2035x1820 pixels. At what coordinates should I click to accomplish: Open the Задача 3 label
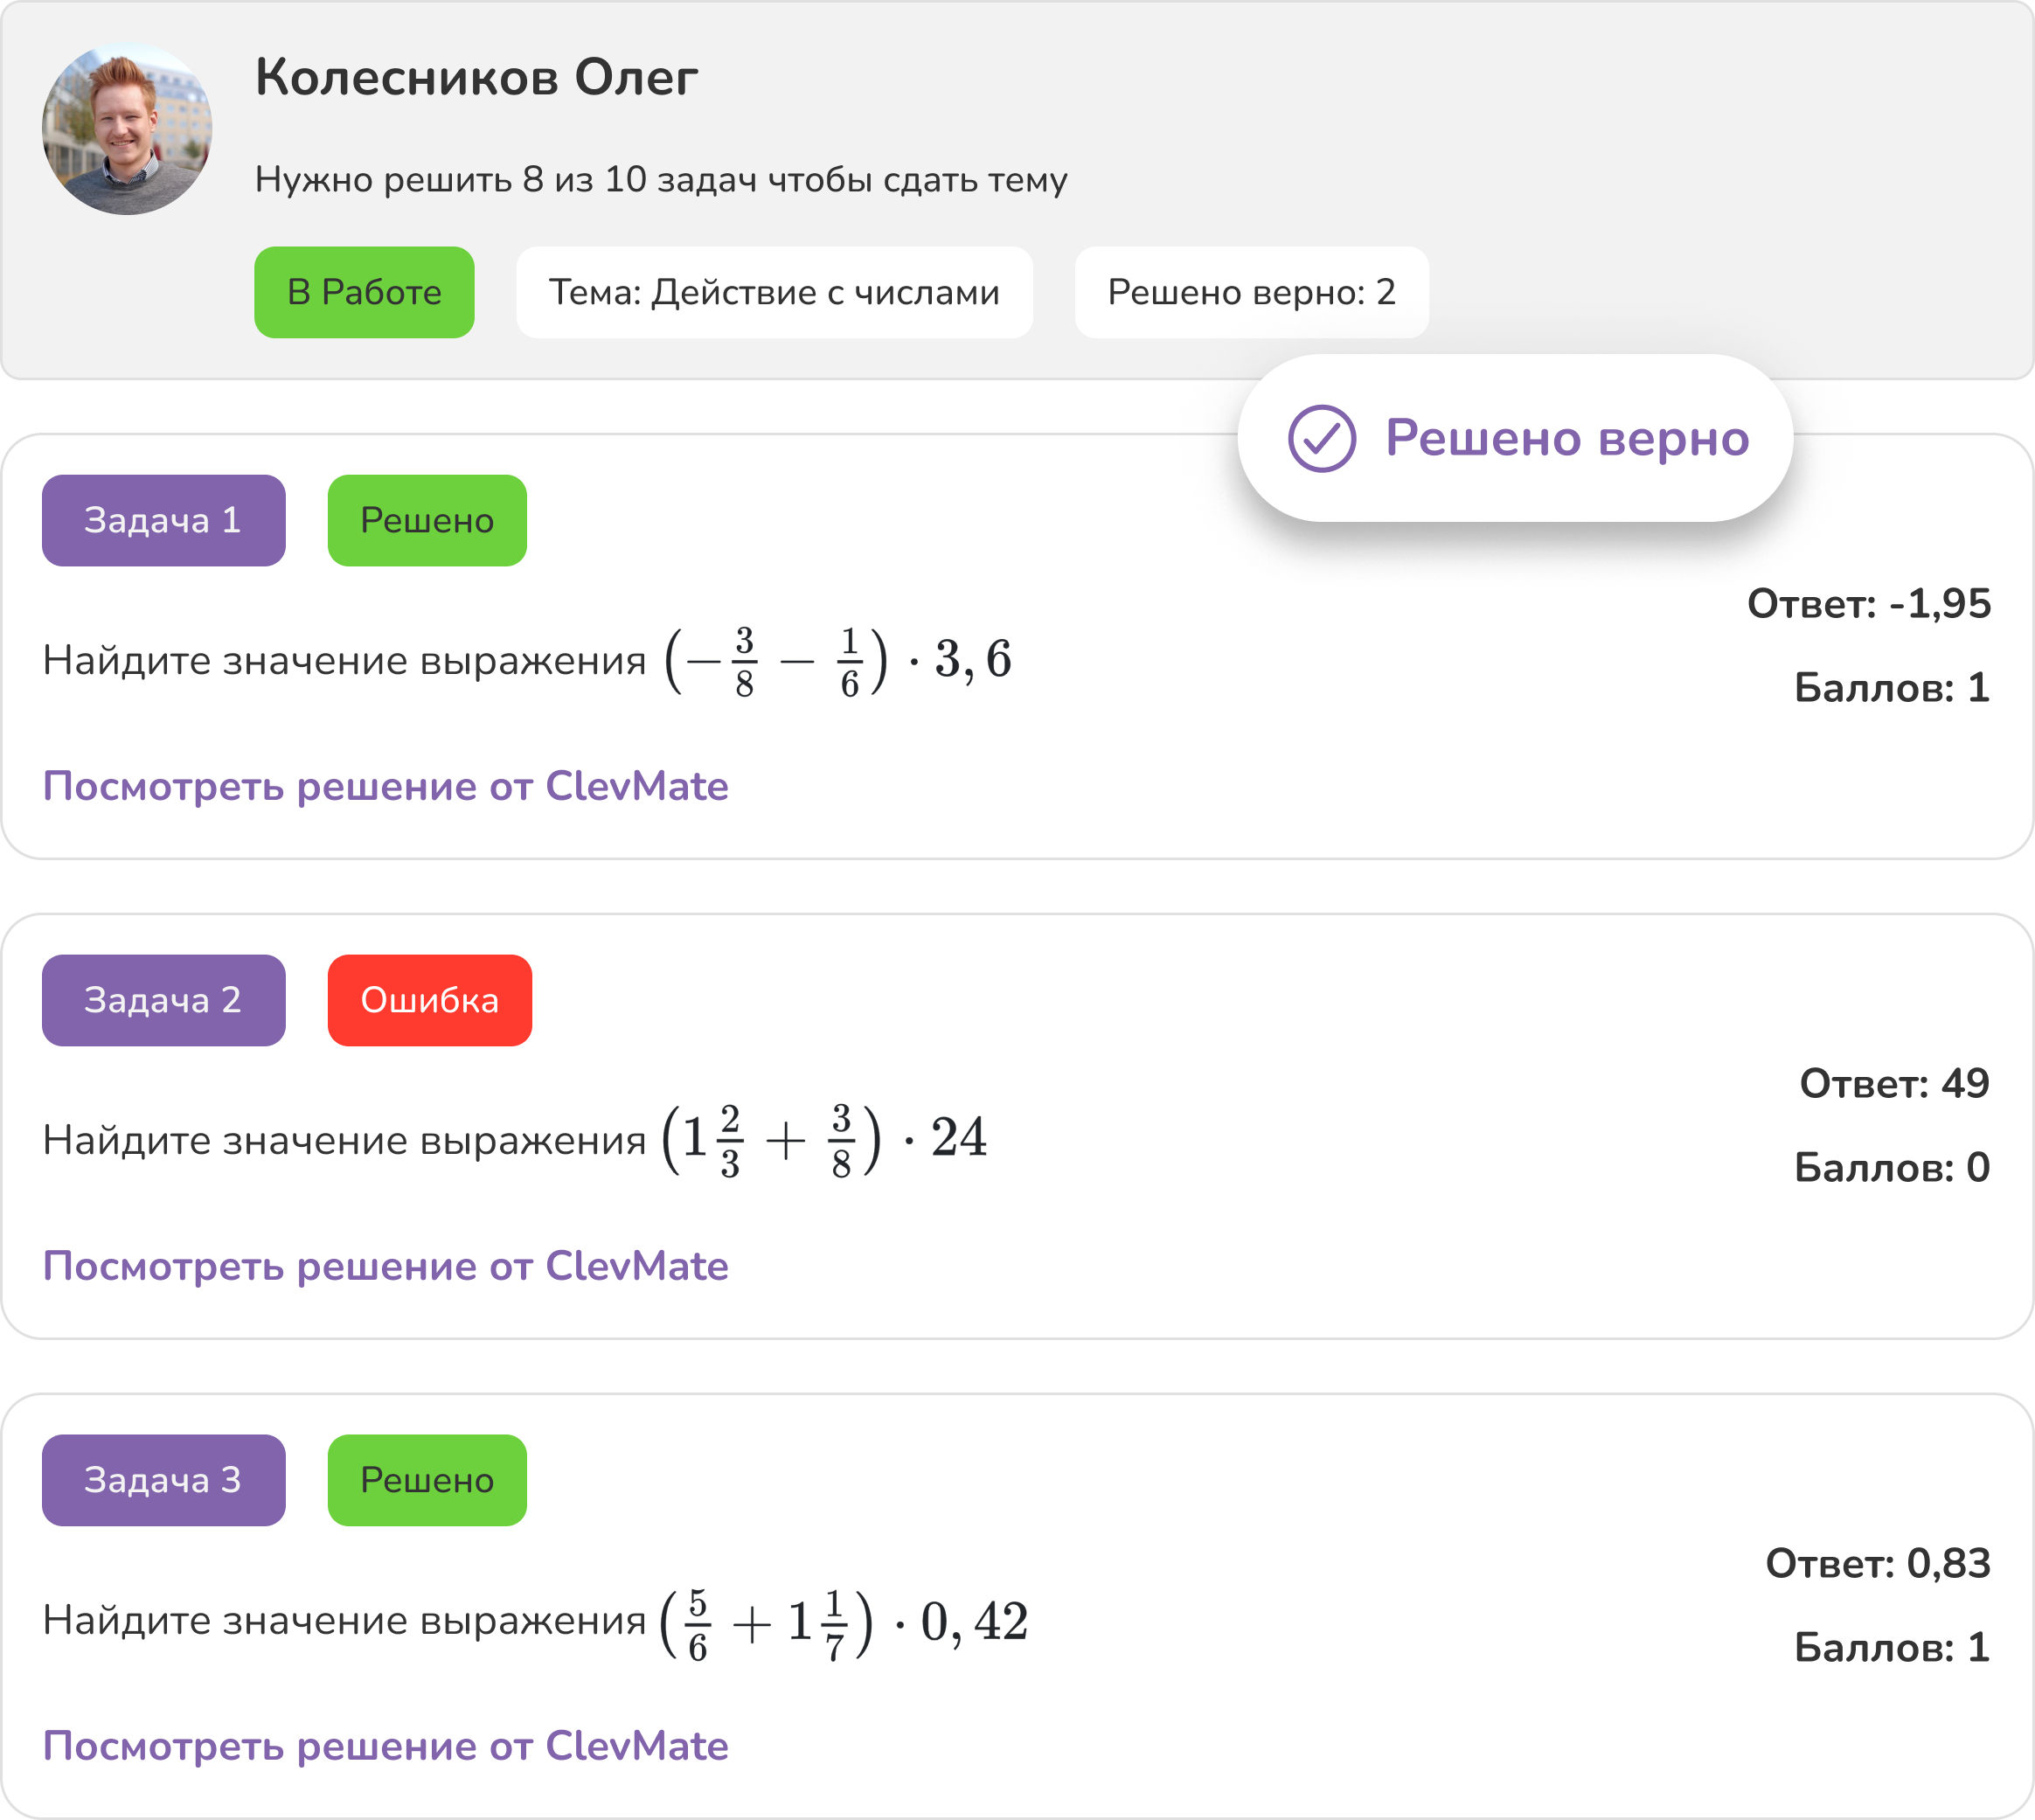164,1480
